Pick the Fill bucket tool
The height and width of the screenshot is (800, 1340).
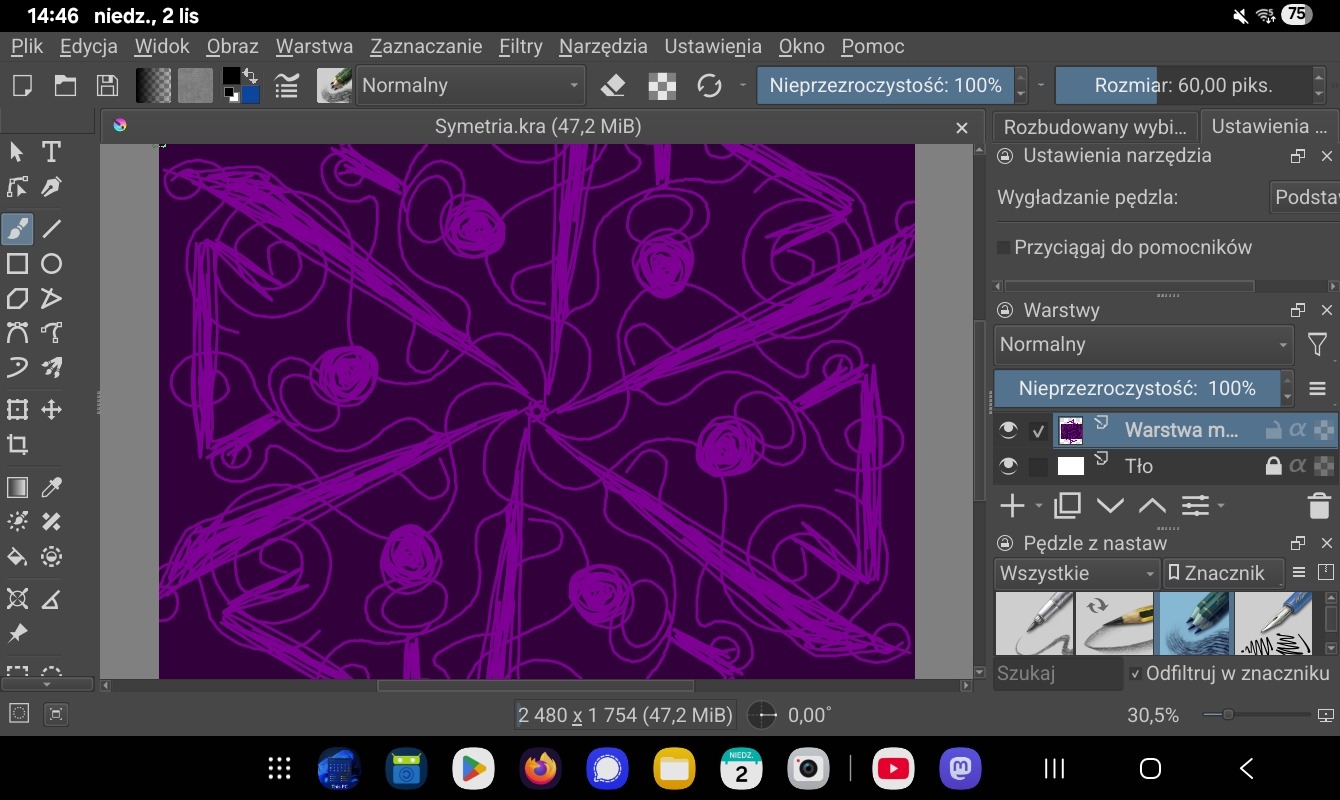coord(17,557)
